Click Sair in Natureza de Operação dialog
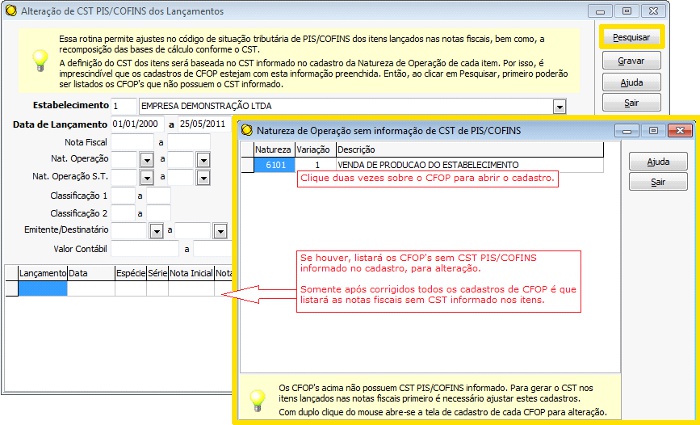Viewport: 700px width, 425px height. (658, 182)
